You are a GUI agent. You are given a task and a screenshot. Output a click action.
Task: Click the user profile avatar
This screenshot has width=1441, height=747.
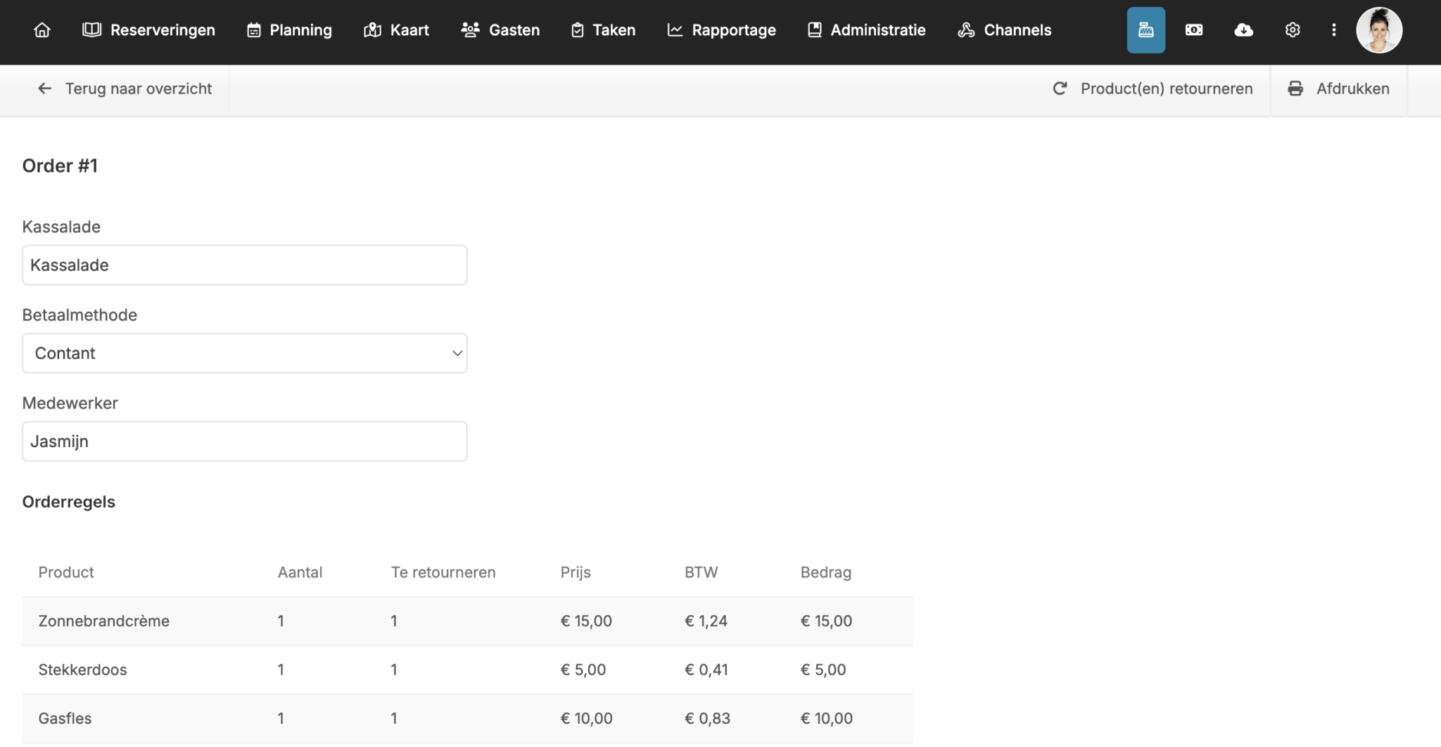1379,30
